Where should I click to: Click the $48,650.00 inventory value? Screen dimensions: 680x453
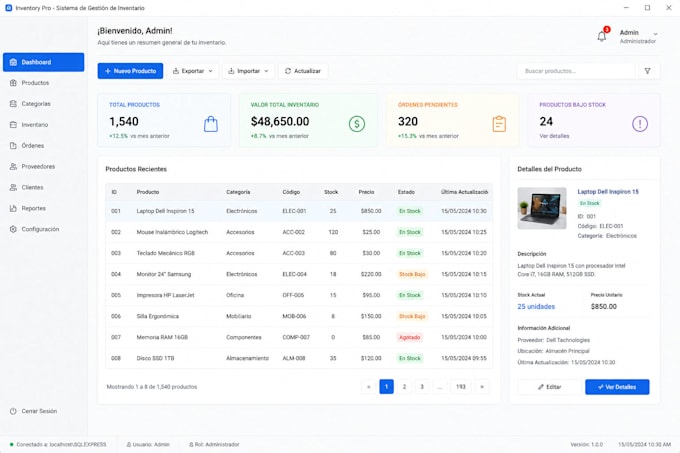point(280,122)
